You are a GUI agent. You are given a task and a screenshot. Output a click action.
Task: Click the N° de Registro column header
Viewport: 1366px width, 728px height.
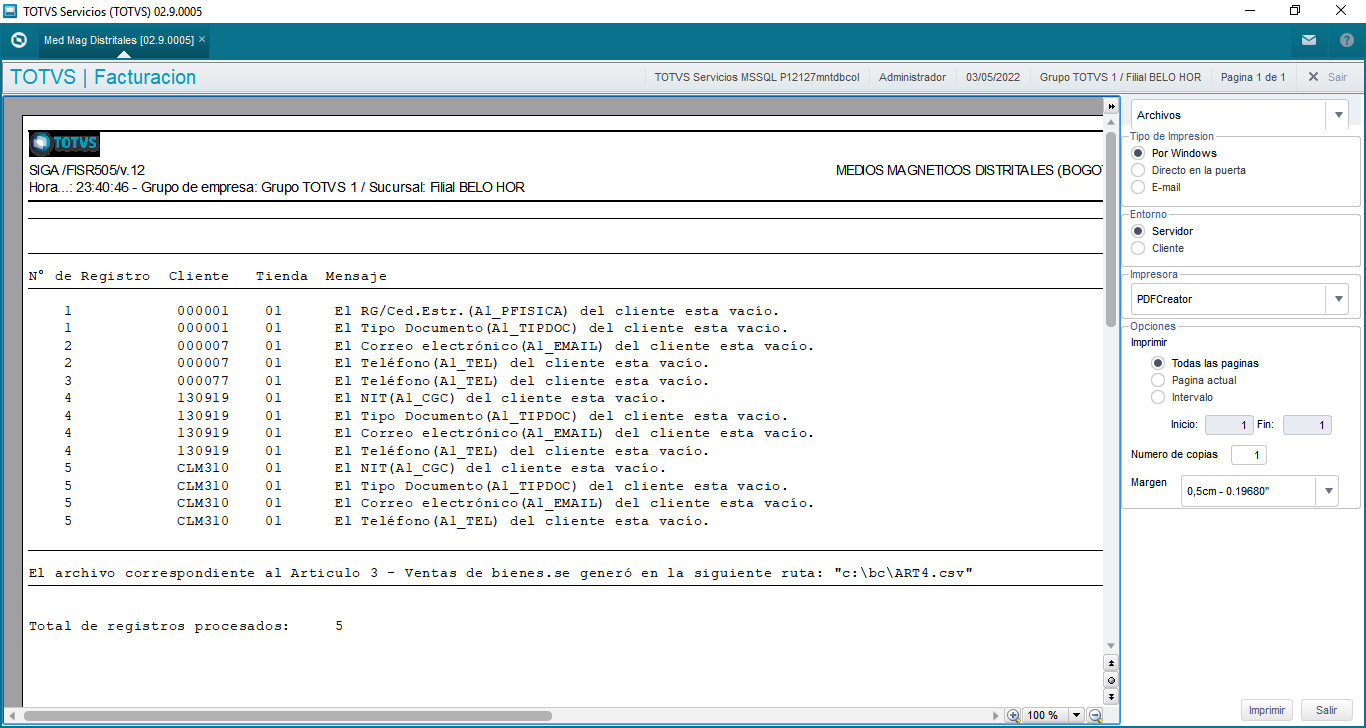(x=89, y=276)
